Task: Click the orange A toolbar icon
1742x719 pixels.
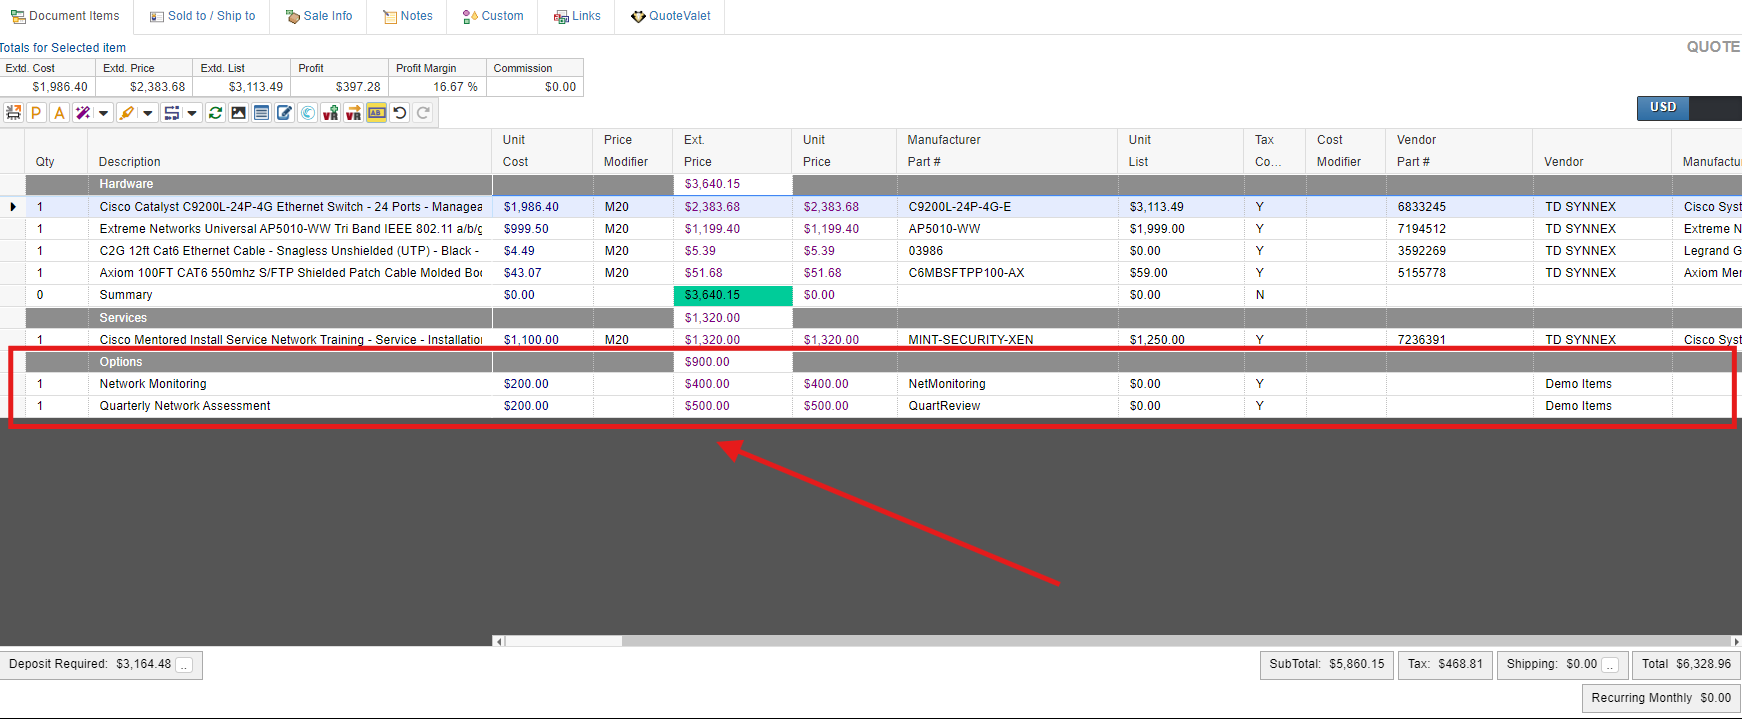Action: click(x=60, y=113)
